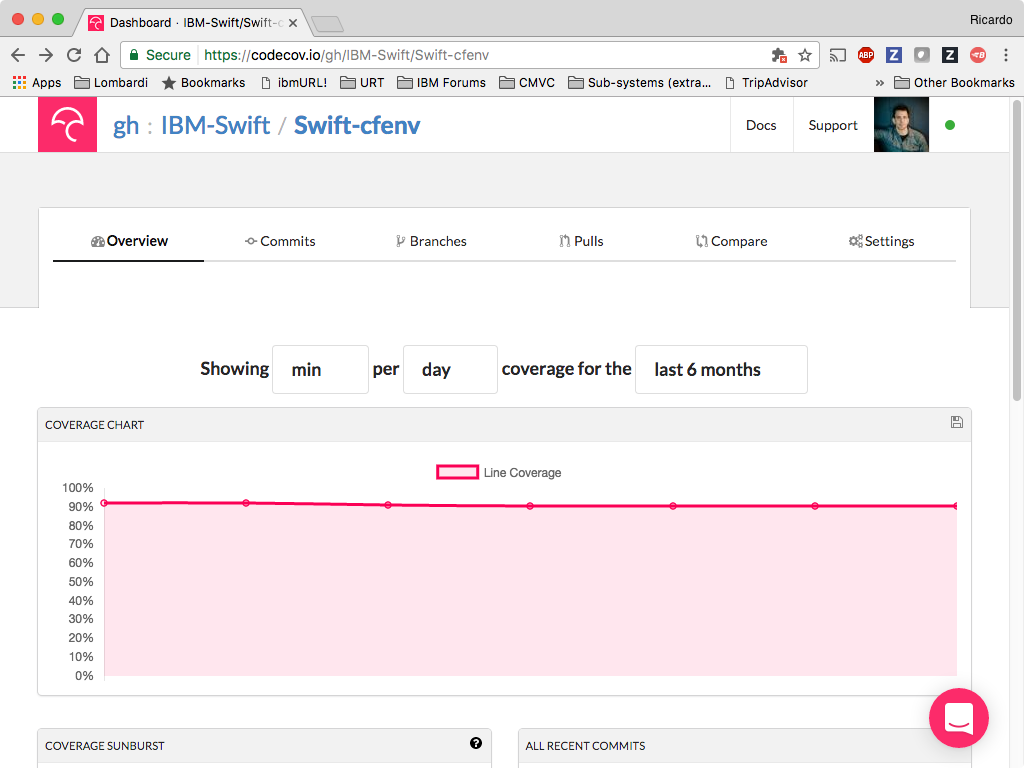Click the Codecov umbrella logo
This screenshot has width=1024, height=768.
coord(67,125)
